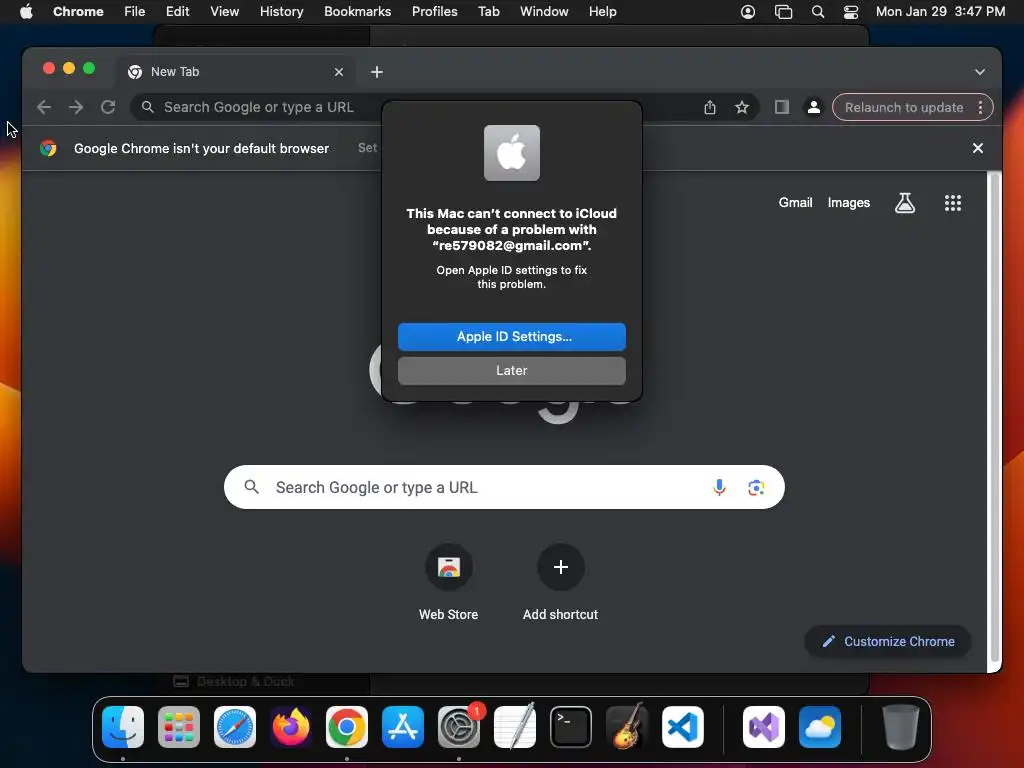Open Chrome three-dot menu
The width and height of the screenshot is (1024, 768).
[x=980, y=107]
